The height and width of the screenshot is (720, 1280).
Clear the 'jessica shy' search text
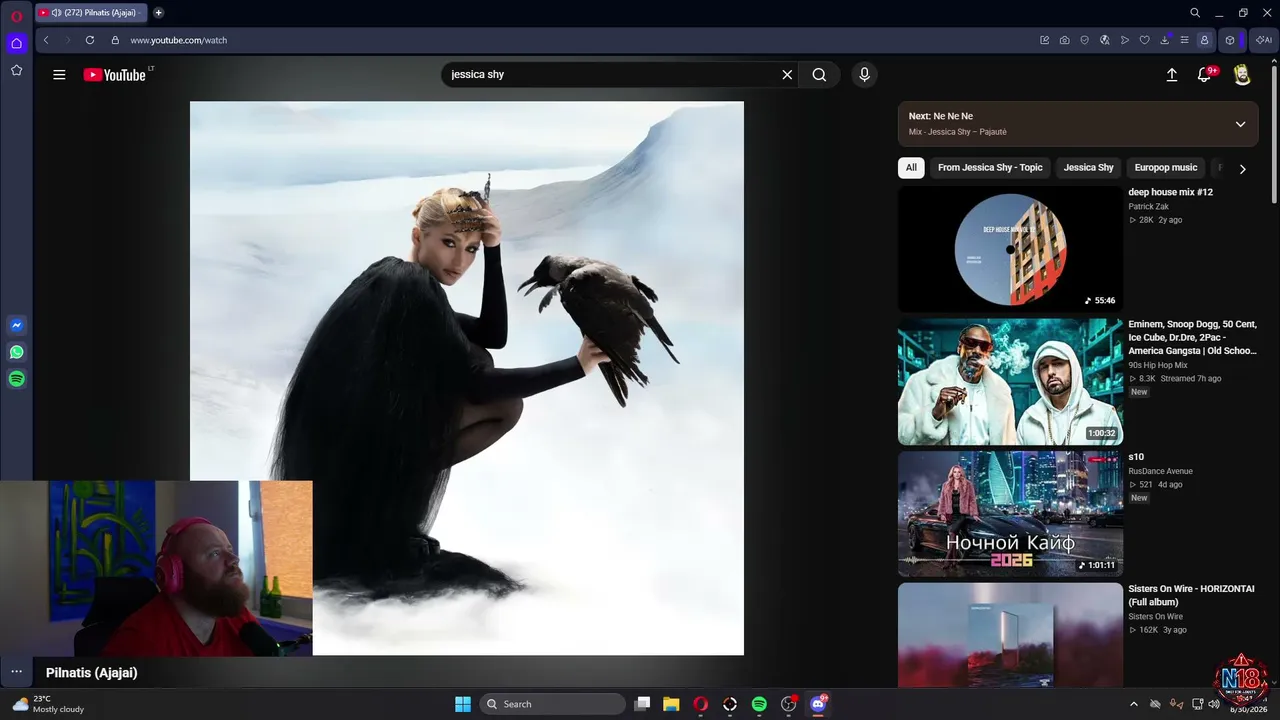coord(787,74)
